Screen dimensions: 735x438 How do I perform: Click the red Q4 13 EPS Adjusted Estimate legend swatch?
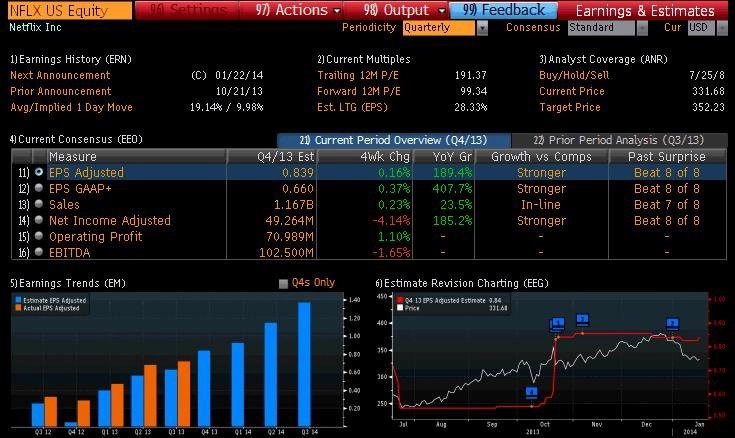tap(400, 300)
